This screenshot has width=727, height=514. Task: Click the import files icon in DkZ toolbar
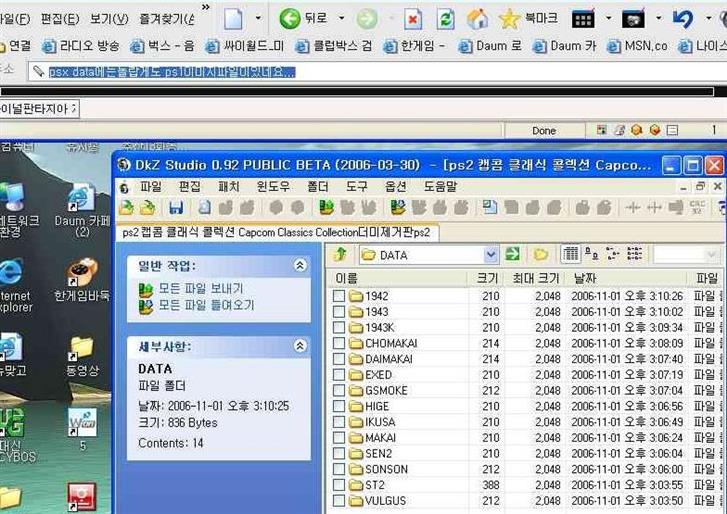pyautogui.click(x=398, y=207)
